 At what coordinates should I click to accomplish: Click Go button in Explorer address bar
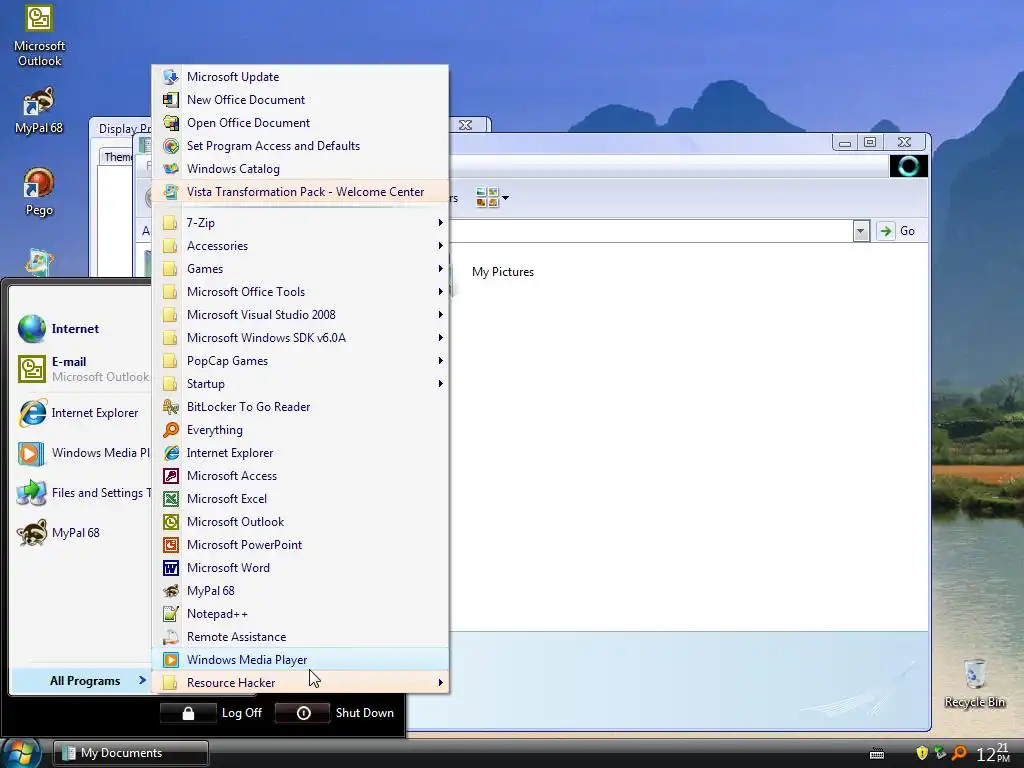pyautogui.click(x=897, y=231)
